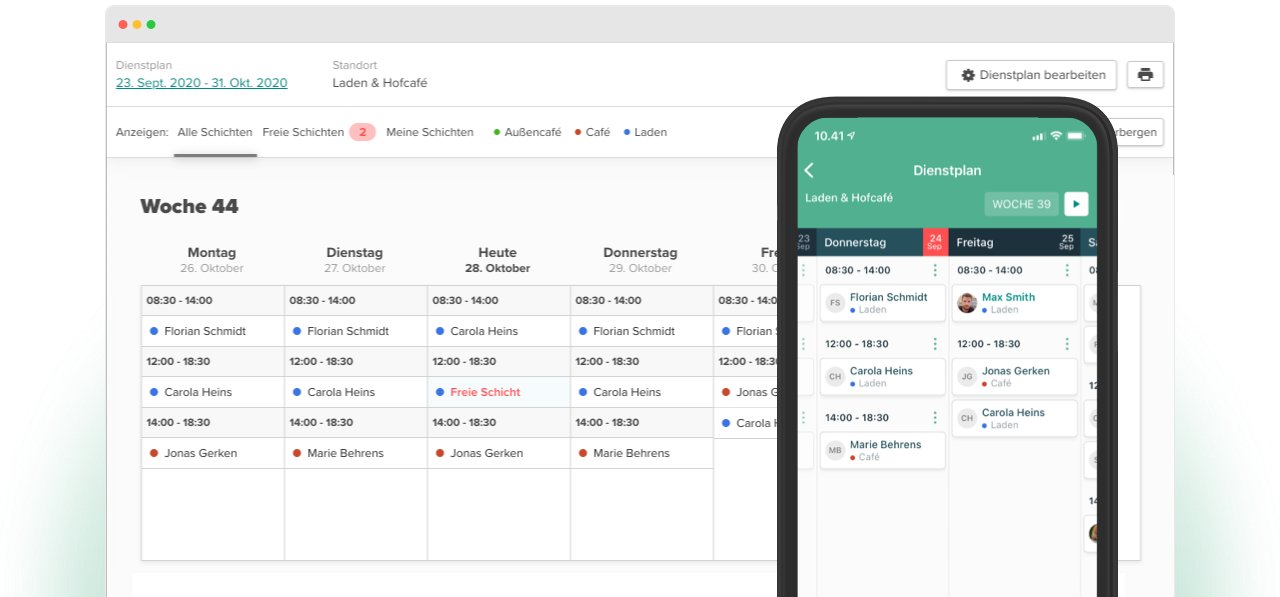1280x597 pixels.
Task: Click the Donnerstag 29. Oktober column header
Action: tap(641, 260)
